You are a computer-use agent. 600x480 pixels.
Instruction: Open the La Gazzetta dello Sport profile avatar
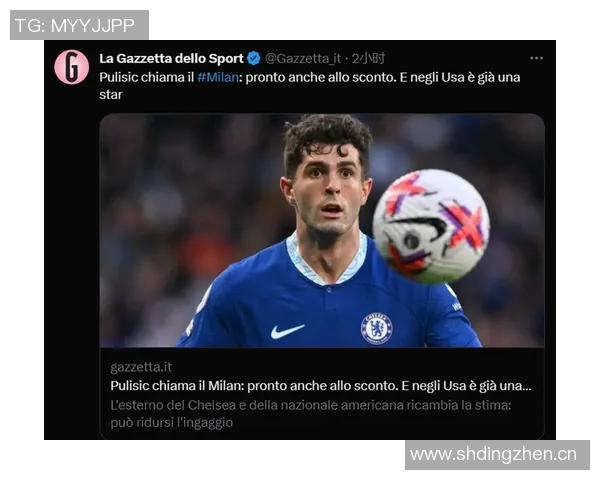pos(72,67)
